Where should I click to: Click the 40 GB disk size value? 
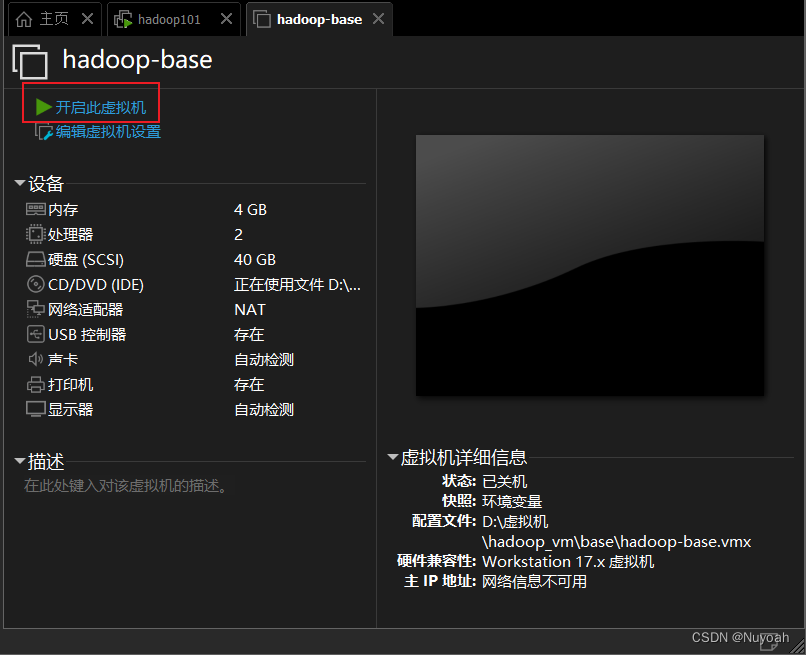[x=255, y=260]
